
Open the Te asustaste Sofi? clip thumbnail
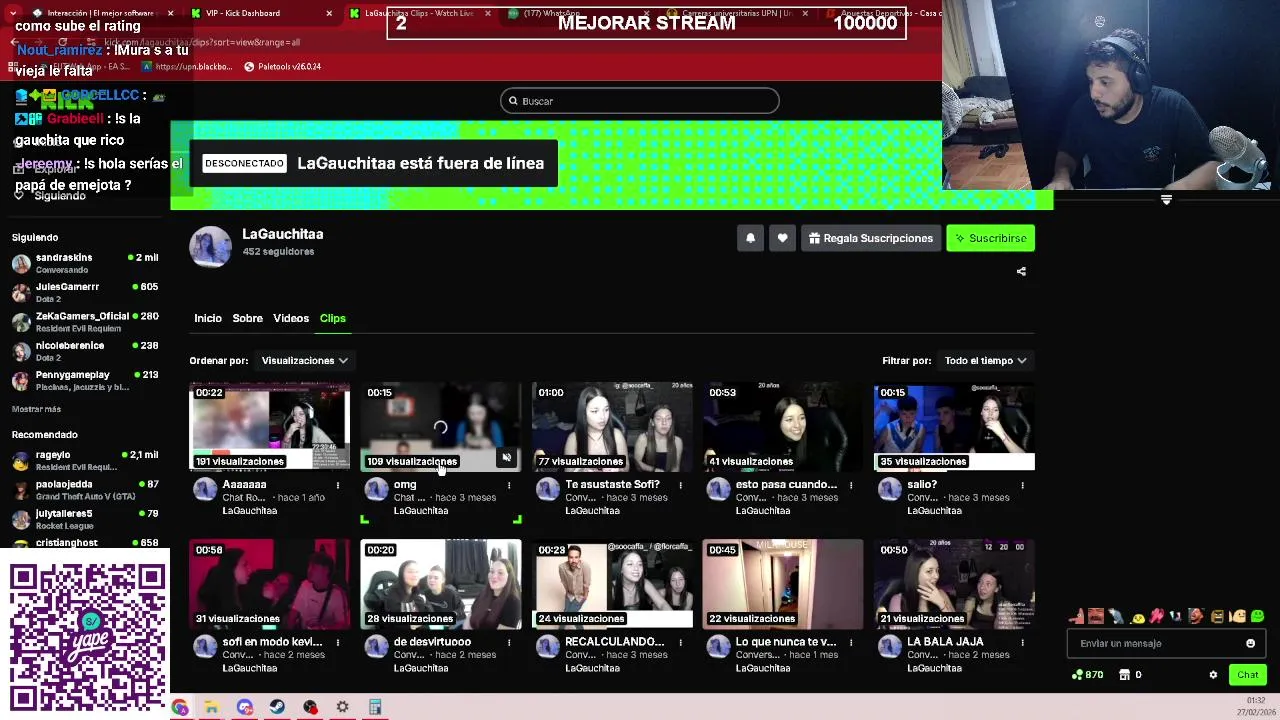point(612,426)
